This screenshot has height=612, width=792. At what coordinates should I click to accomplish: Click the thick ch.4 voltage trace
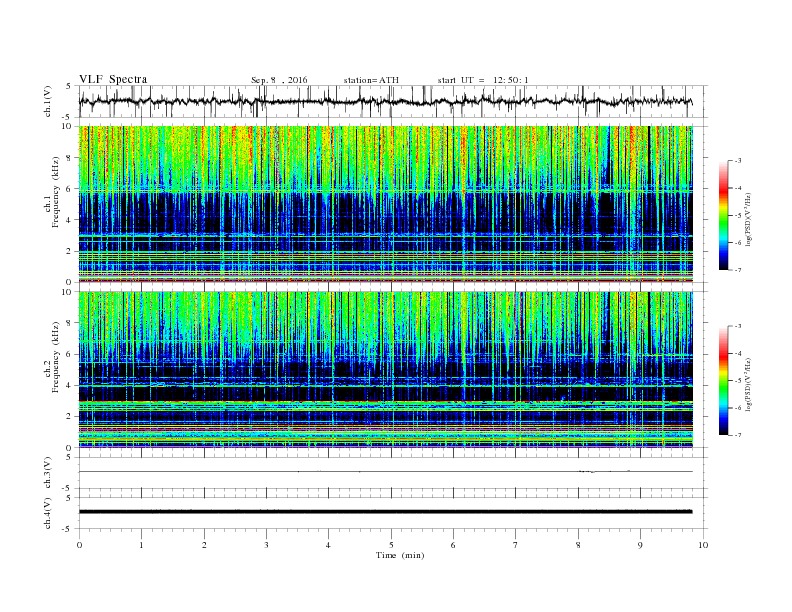pyautogui.click(x=385, y=512)
